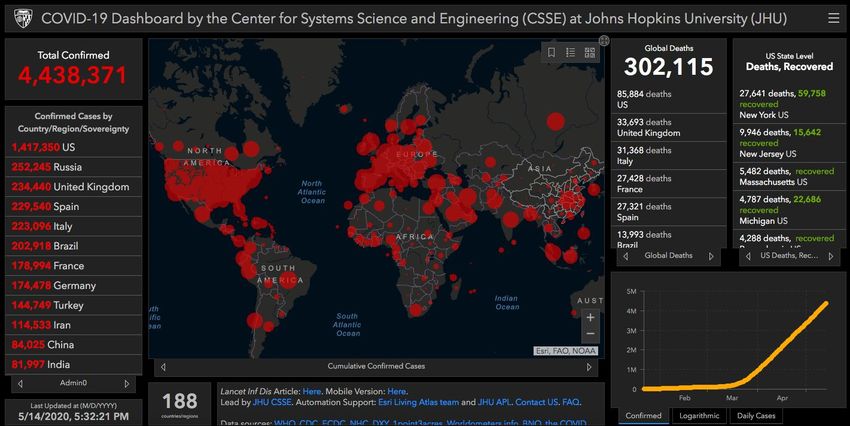Select US in confirmed cases list
Screen dimensions: 850x426
[74, 147]
